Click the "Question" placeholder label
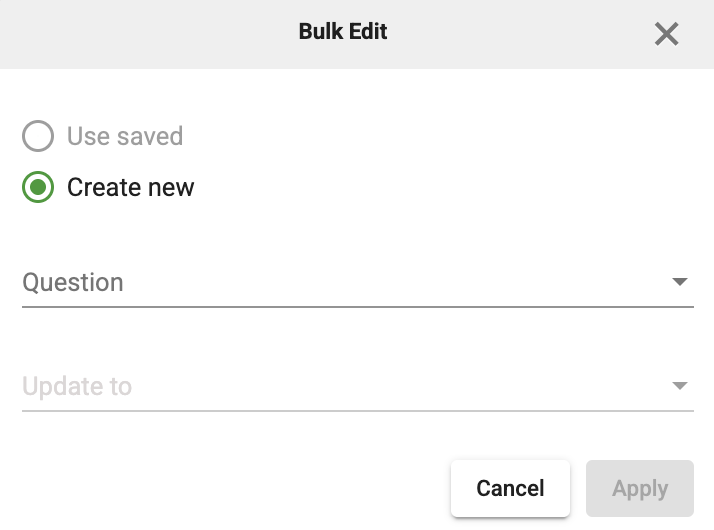Image resolution: width=714 pixels, height=530 pixels. click(x=73, y=282)
